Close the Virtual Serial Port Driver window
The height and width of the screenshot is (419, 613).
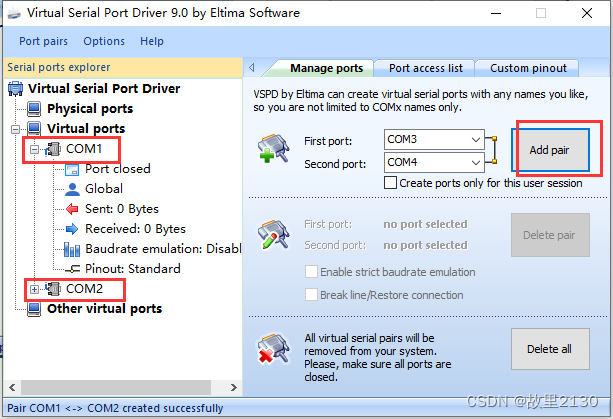click(587, 13)
